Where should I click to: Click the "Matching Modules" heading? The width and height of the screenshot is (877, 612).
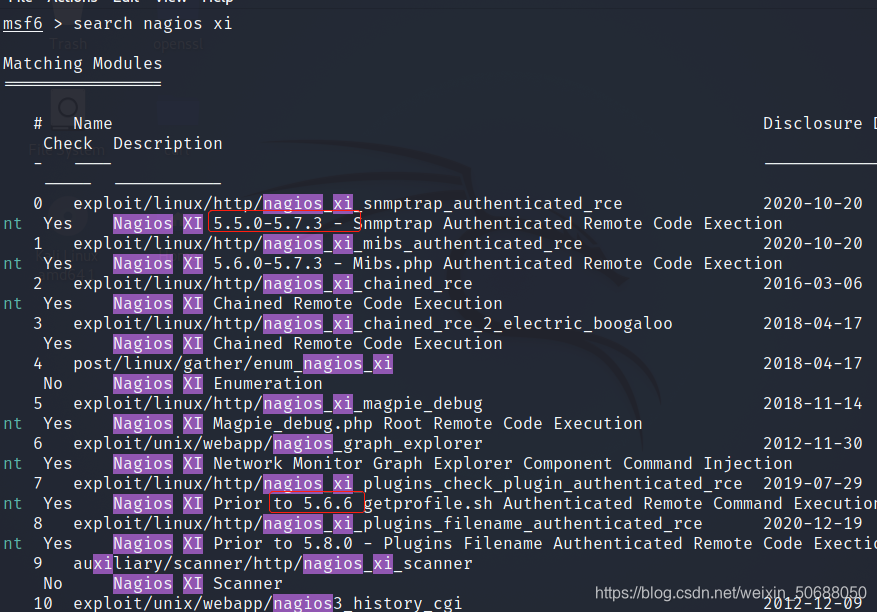(x=83, y=64)
